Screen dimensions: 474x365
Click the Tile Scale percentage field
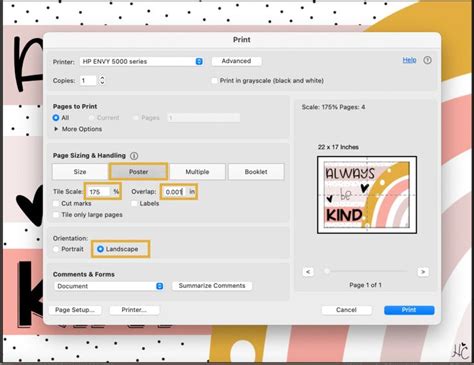point(98,192)
